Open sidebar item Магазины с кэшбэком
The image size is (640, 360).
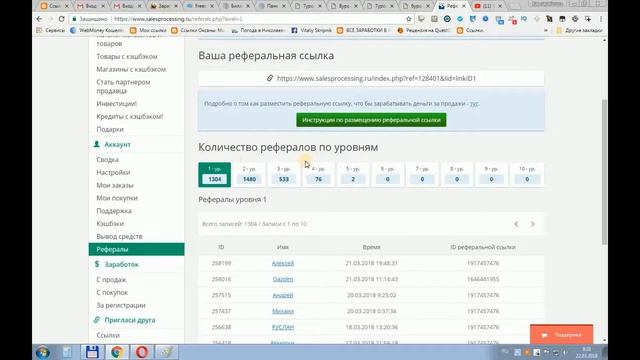click(131, 69)
